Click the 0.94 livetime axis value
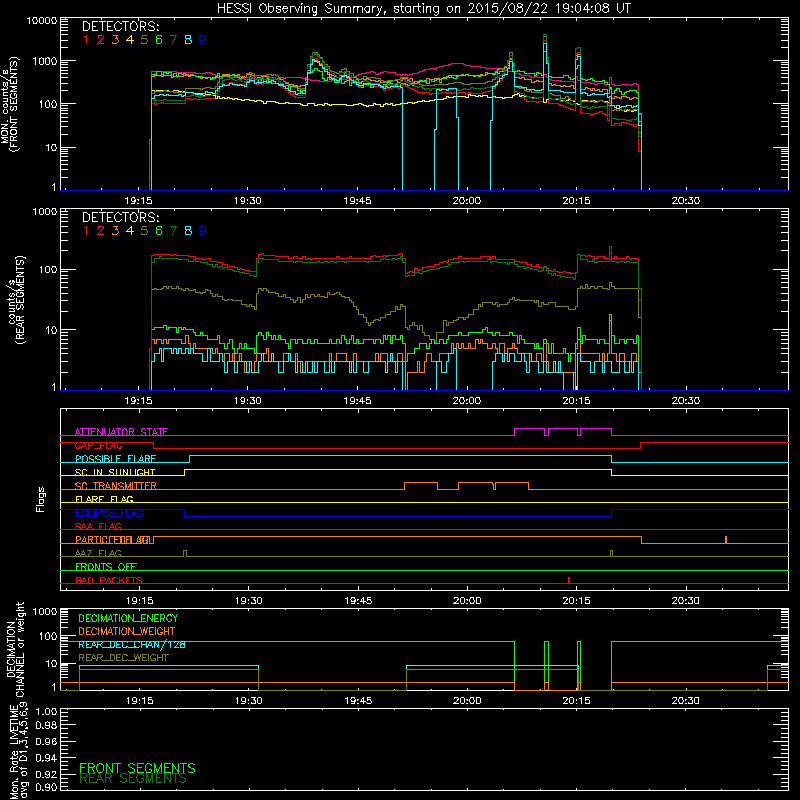This screenshot has width=800, height=800. pos(46,758)
